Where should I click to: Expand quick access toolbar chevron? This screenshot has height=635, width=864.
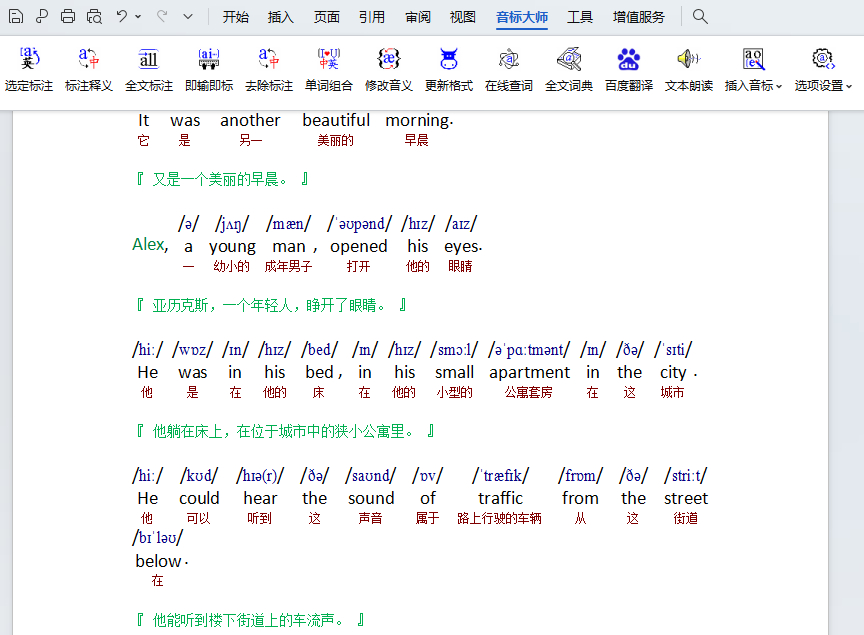coord(188,17)
